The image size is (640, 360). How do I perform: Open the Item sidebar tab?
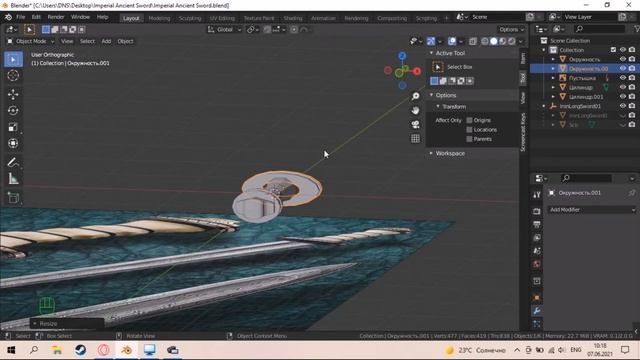pyautogui.click(x=523, y=58)
